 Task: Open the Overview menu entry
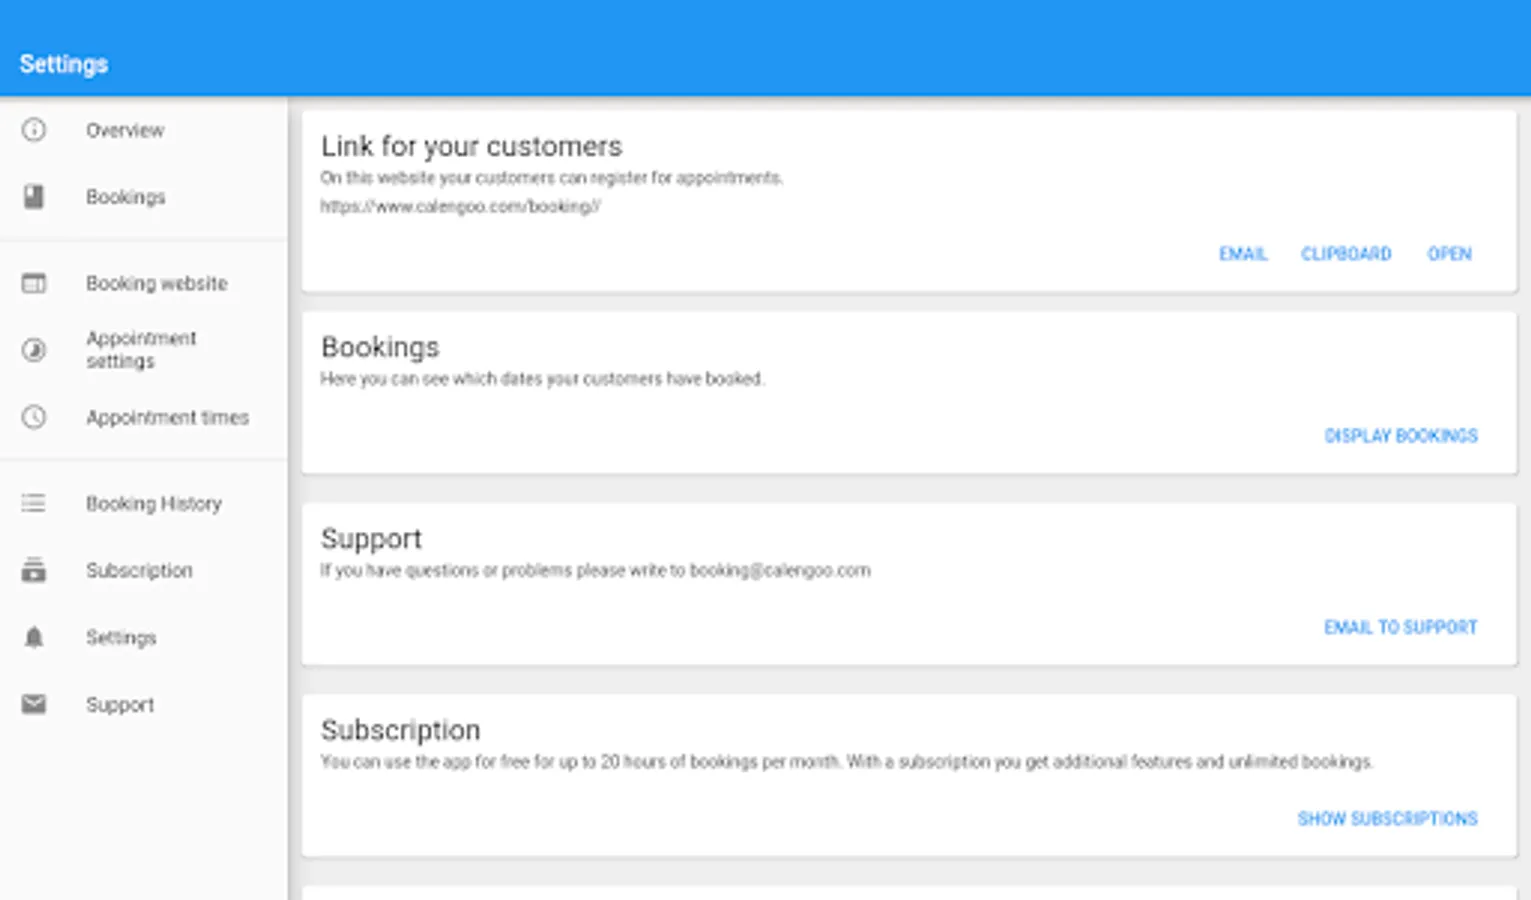click(125, 130)
